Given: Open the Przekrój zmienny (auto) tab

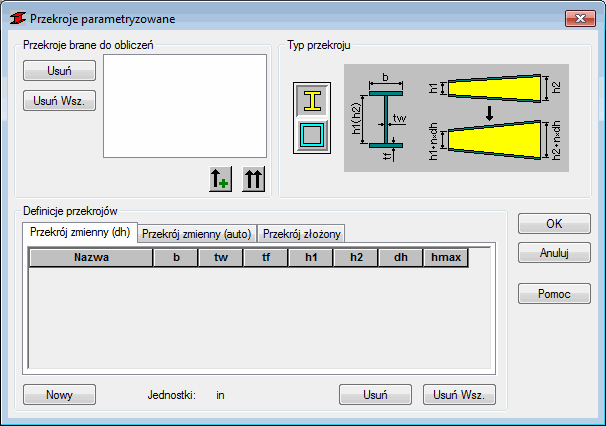Looking at the screenshot, I should [197, 234].
